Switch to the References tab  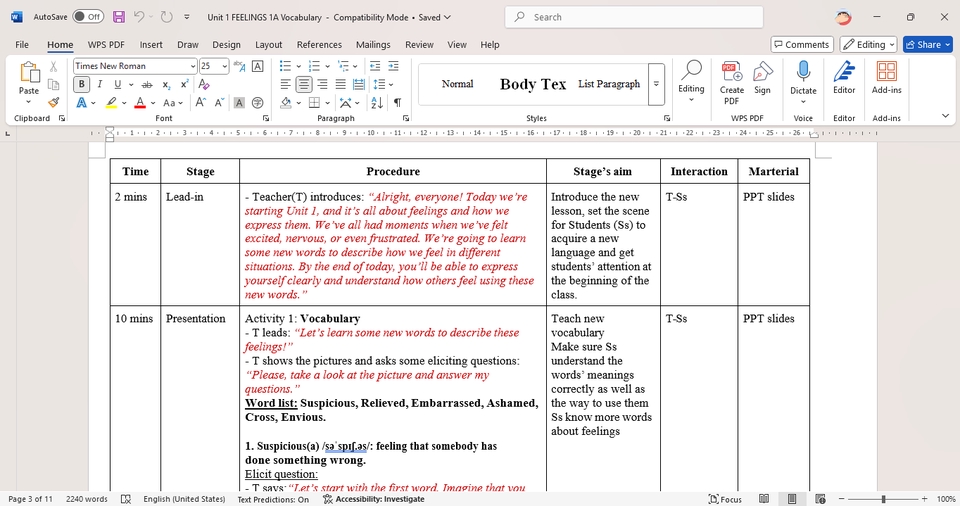tap(319, 45)
